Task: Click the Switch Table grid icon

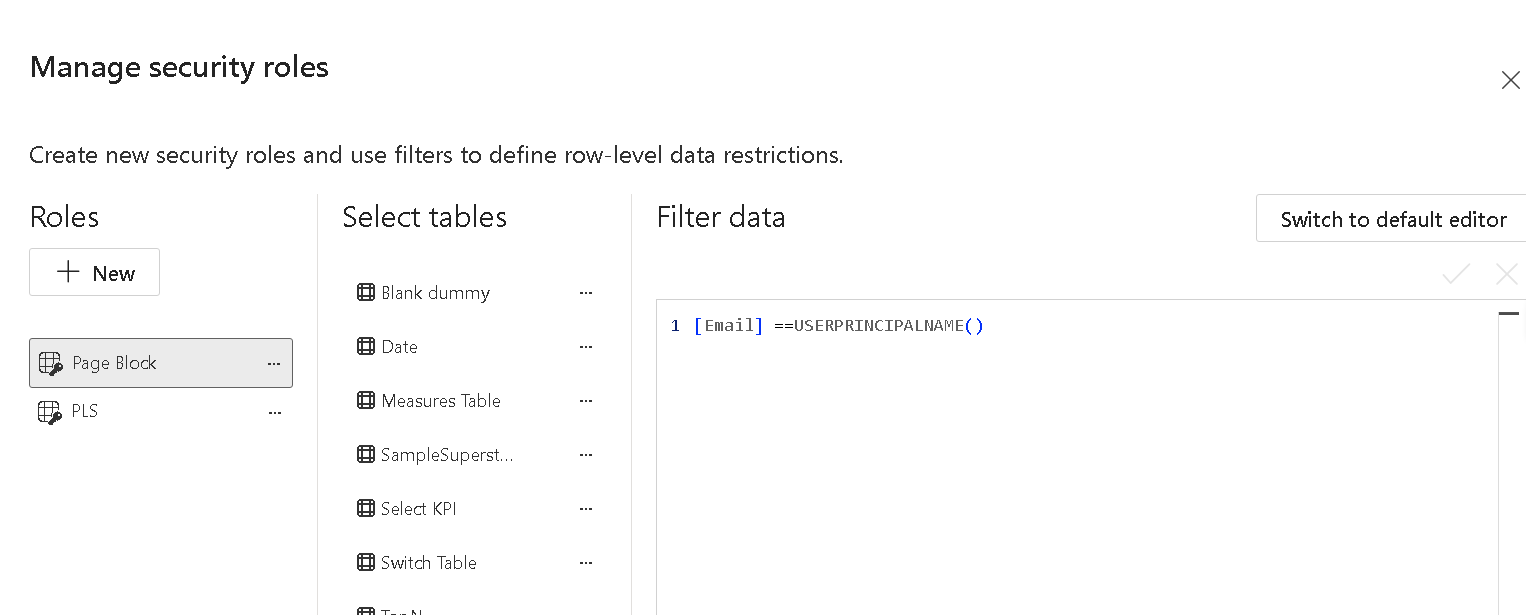Action: (366, 563)
